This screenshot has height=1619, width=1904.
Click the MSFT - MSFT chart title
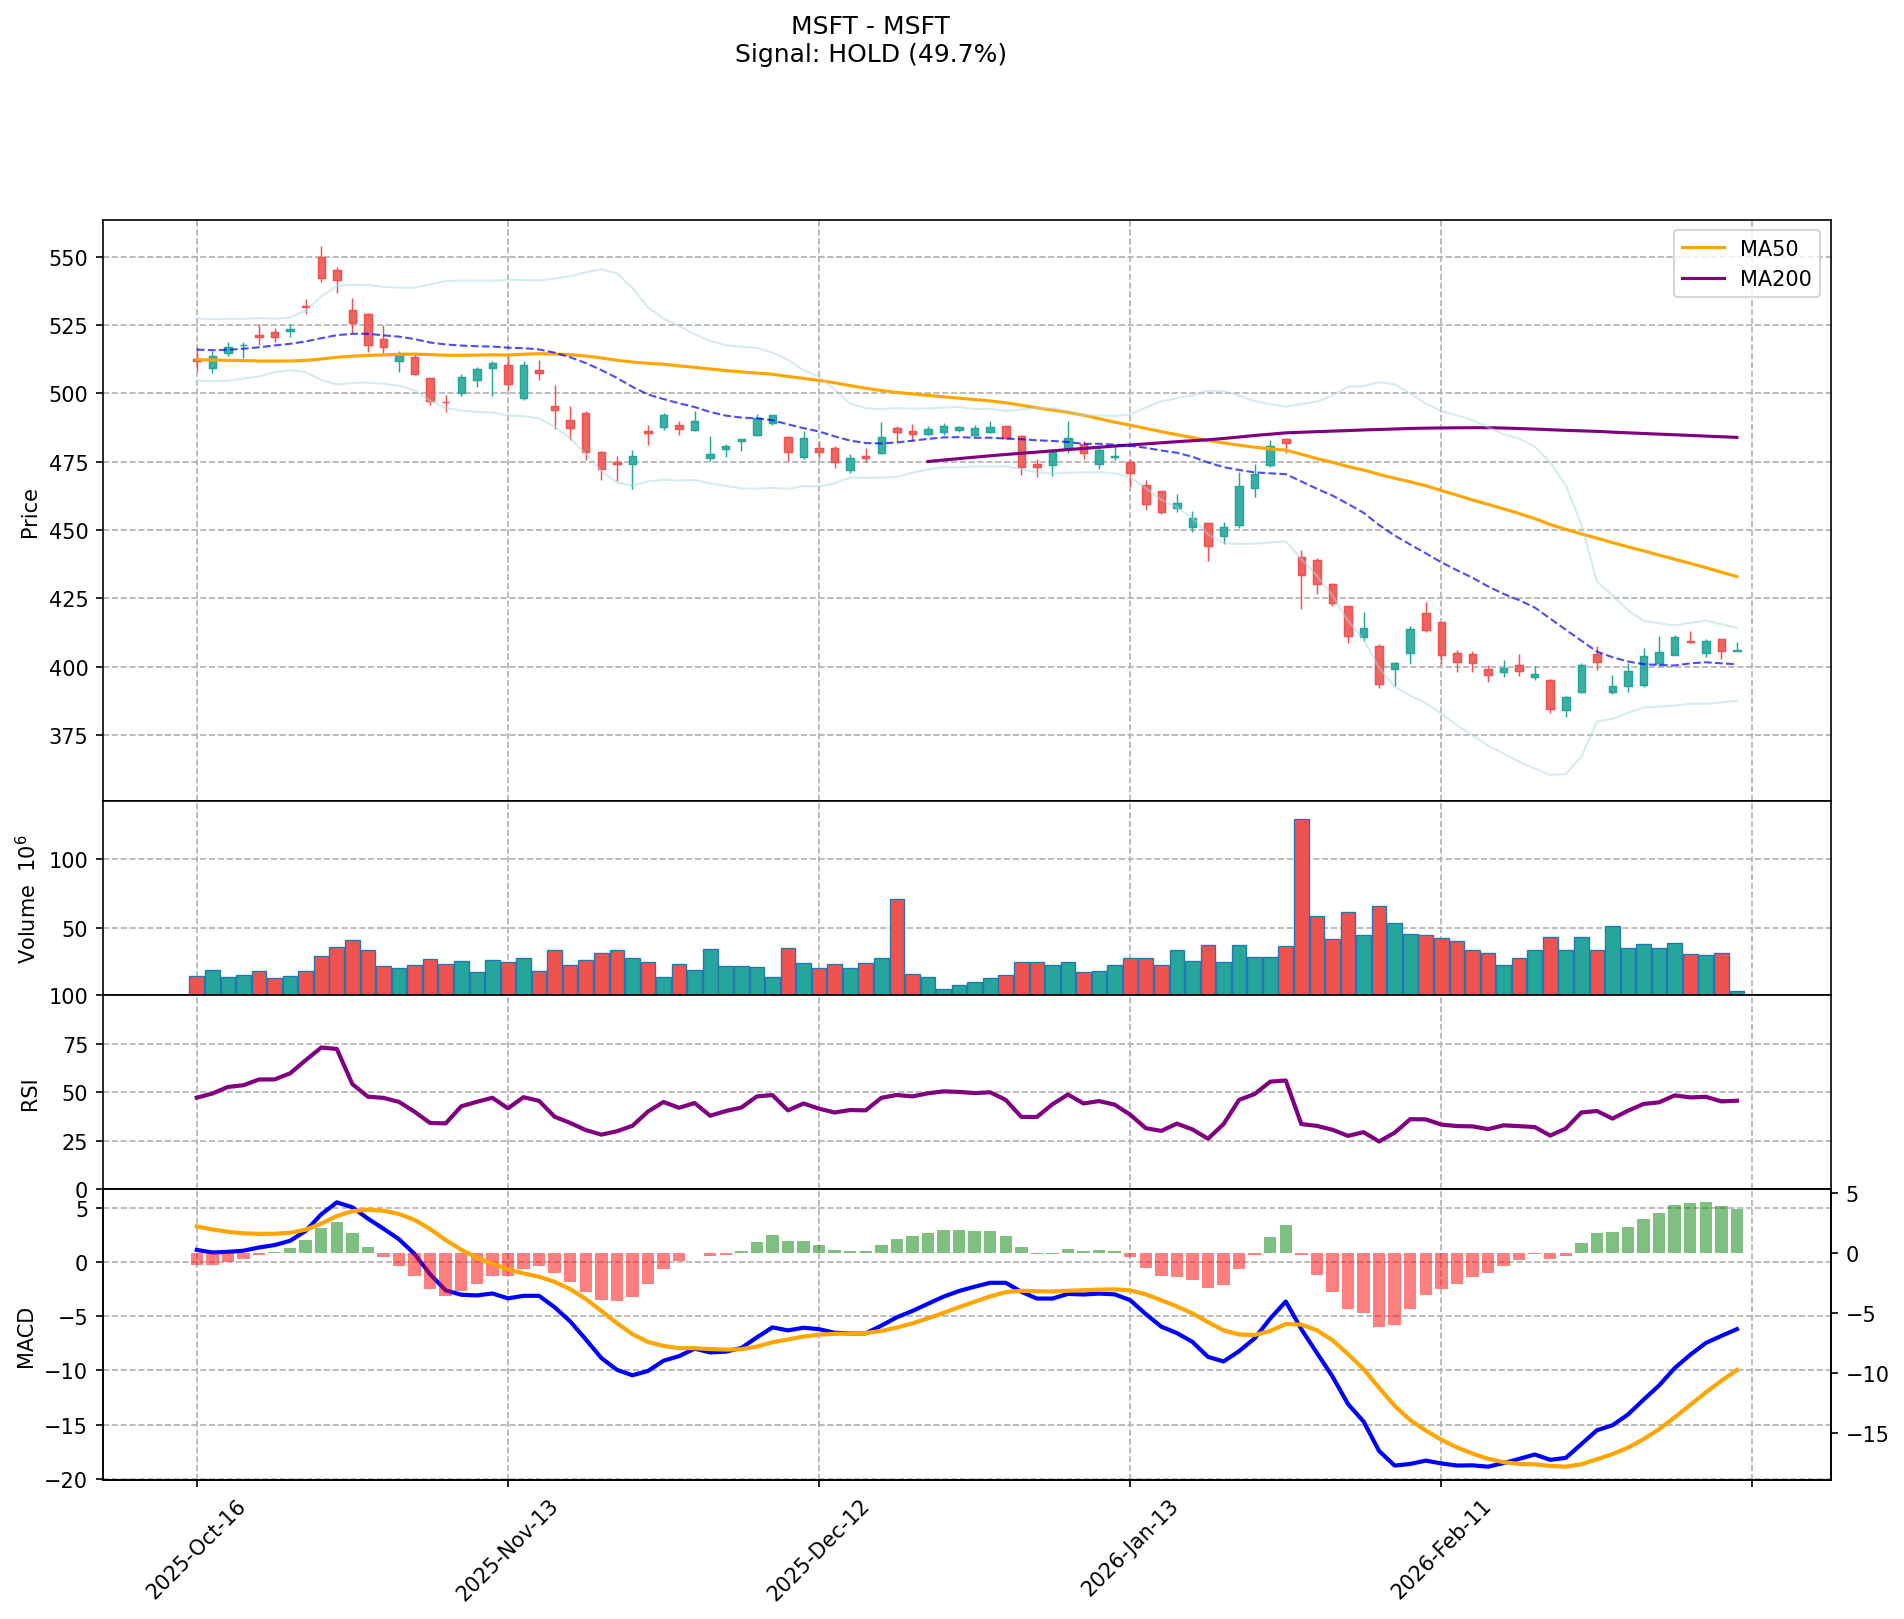coord(870,25)
